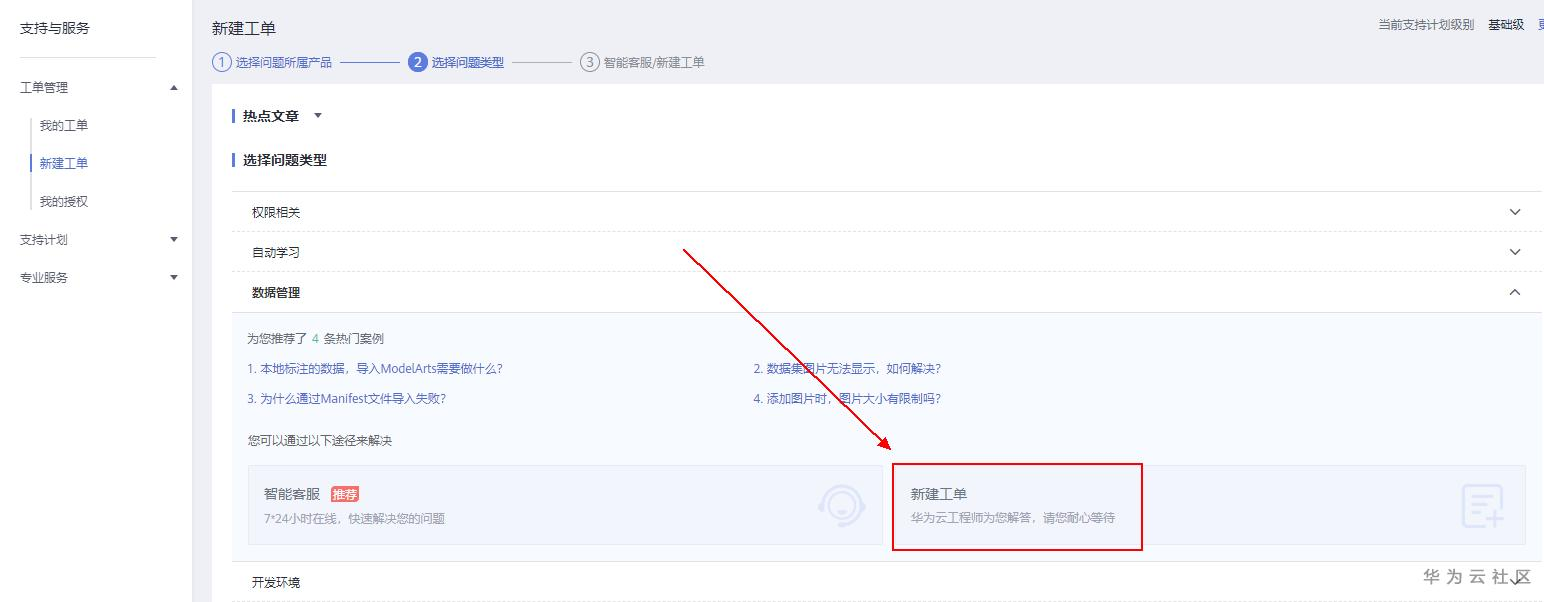Click the 推荐 badge next to 智能客服
Viewport: 1544px width, 602px height.
tap(345, 494)
